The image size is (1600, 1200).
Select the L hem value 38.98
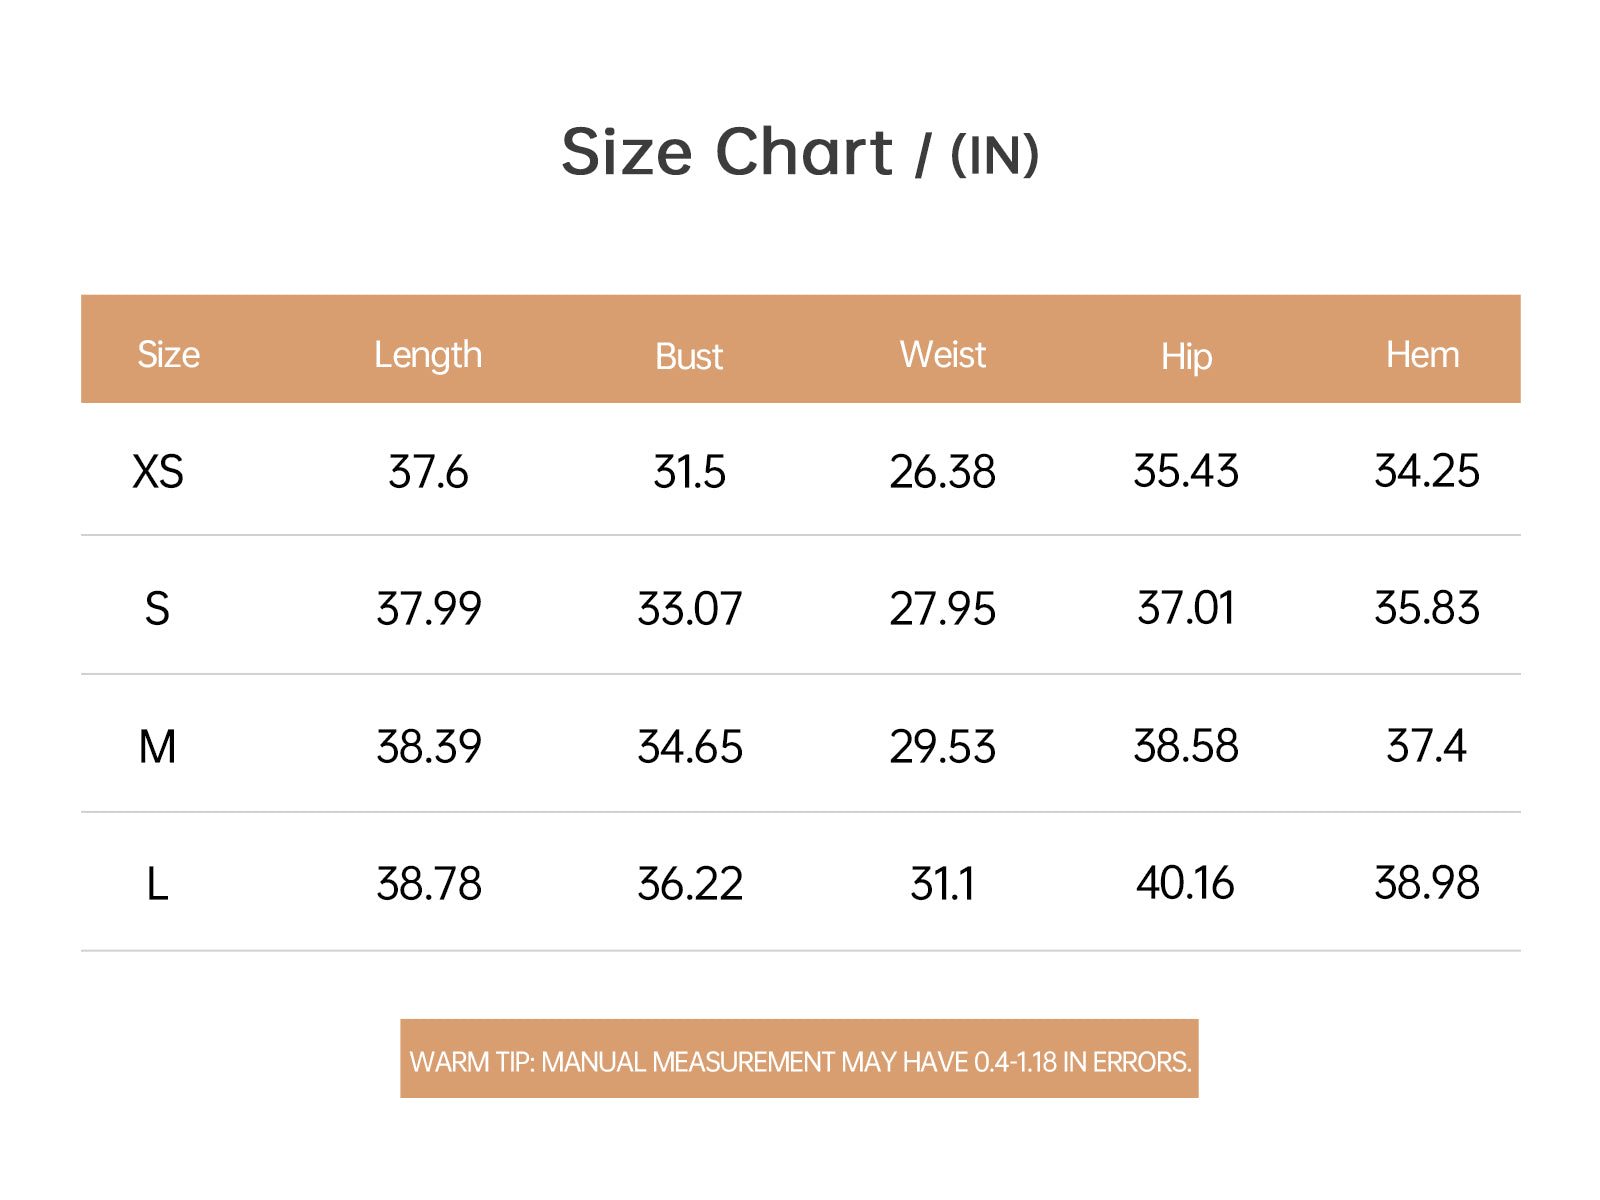(x=1426, y=884)
